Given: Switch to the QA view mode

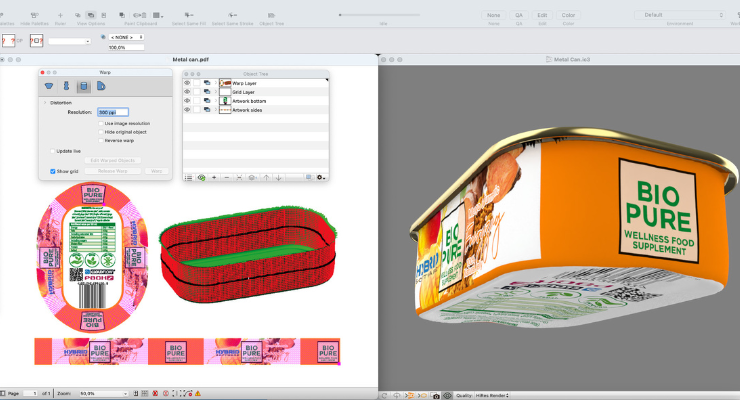Looking at the screenshot, I should click(x=519, y=15).
